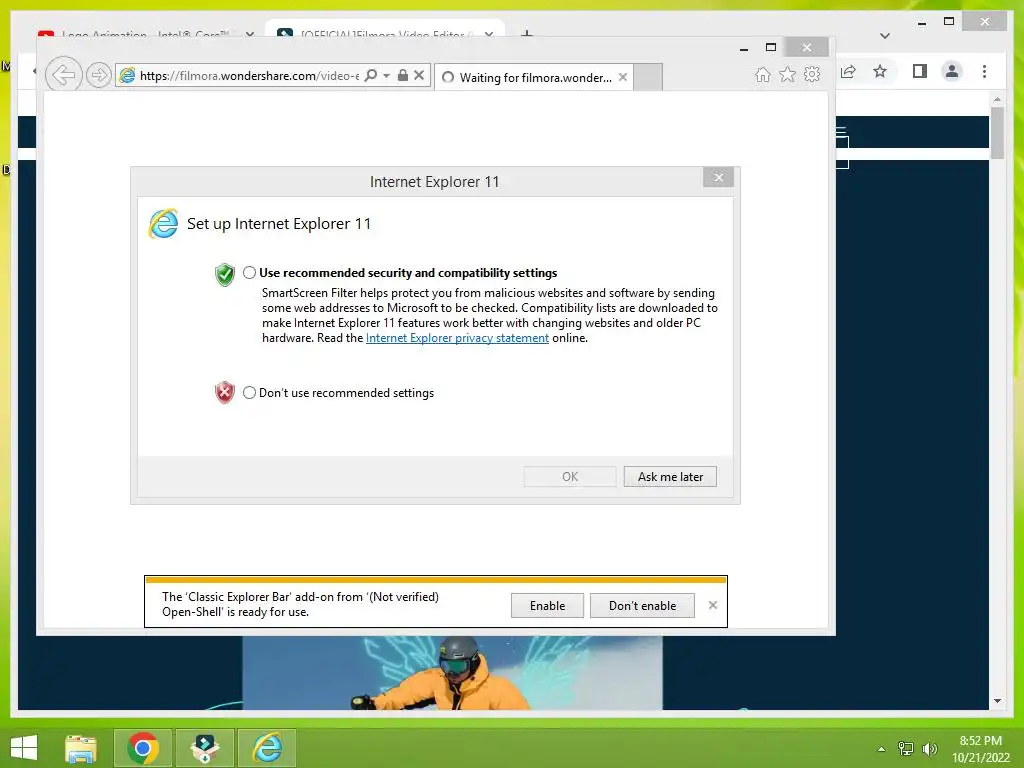Click the Internet Explorer logo in setup dialog
Screen dimensions: 1024x768
163,224
